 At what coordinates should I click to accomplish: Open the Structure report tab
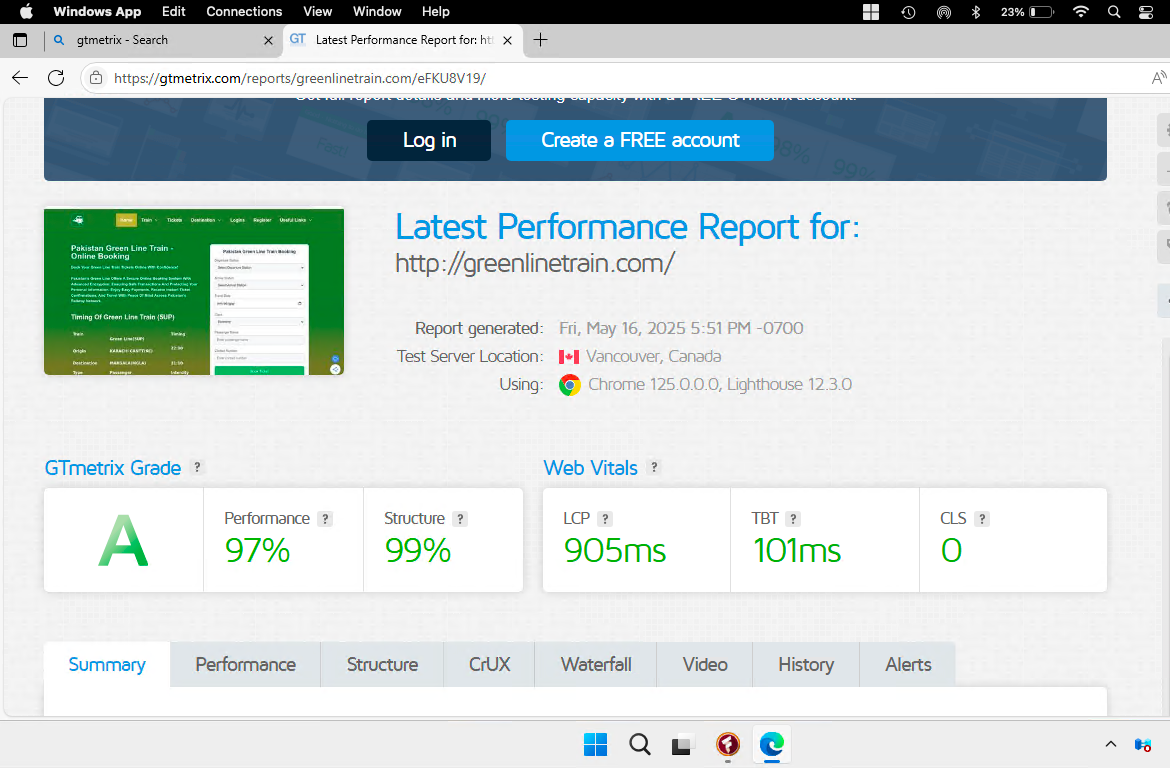tap(382, 665)
